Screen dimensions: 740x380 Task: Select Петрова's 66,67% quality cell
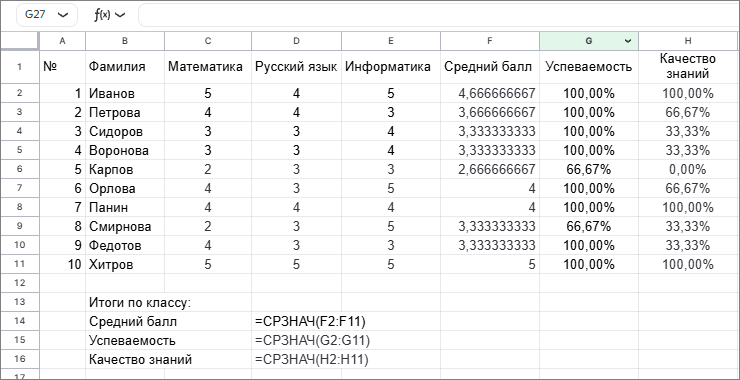[x=688, y=112]
